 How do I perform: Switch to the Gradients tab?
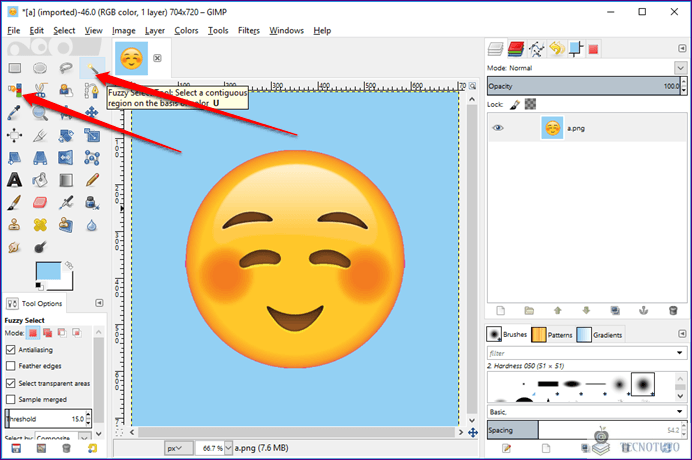(x=600, y=335)
